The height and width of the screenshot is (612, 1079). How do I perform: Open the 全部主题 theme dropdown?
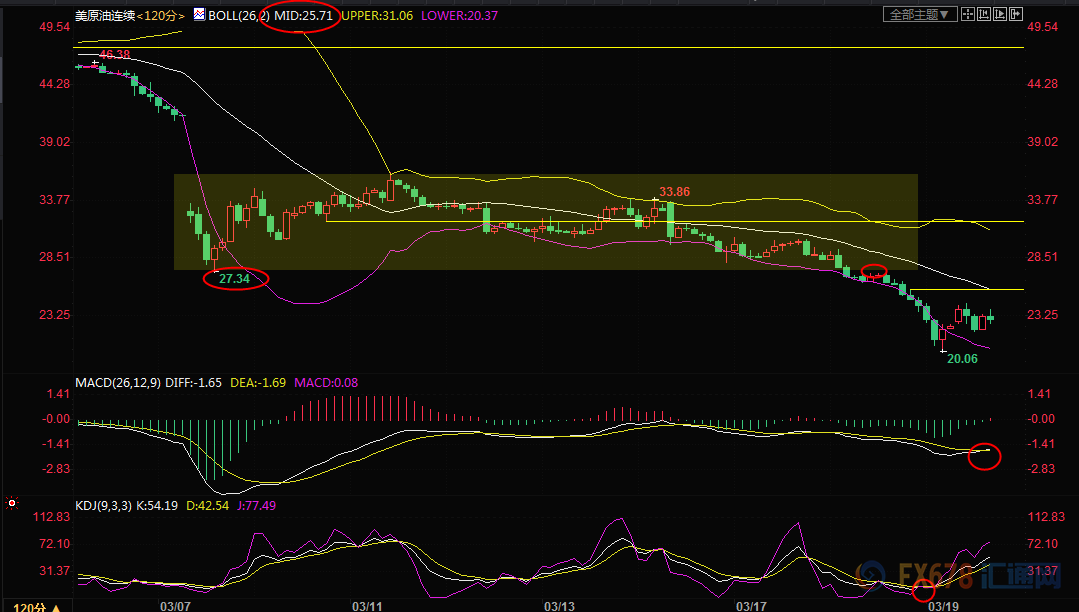point(920,14)
